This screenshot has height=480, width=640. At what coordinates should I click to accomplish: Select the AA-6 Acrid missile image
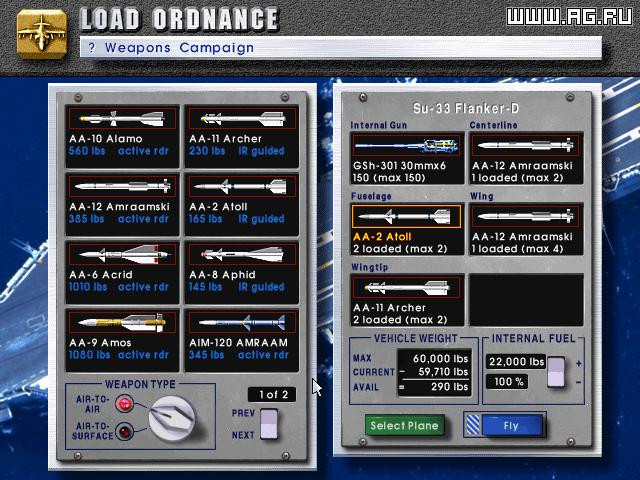click(122, 255)
